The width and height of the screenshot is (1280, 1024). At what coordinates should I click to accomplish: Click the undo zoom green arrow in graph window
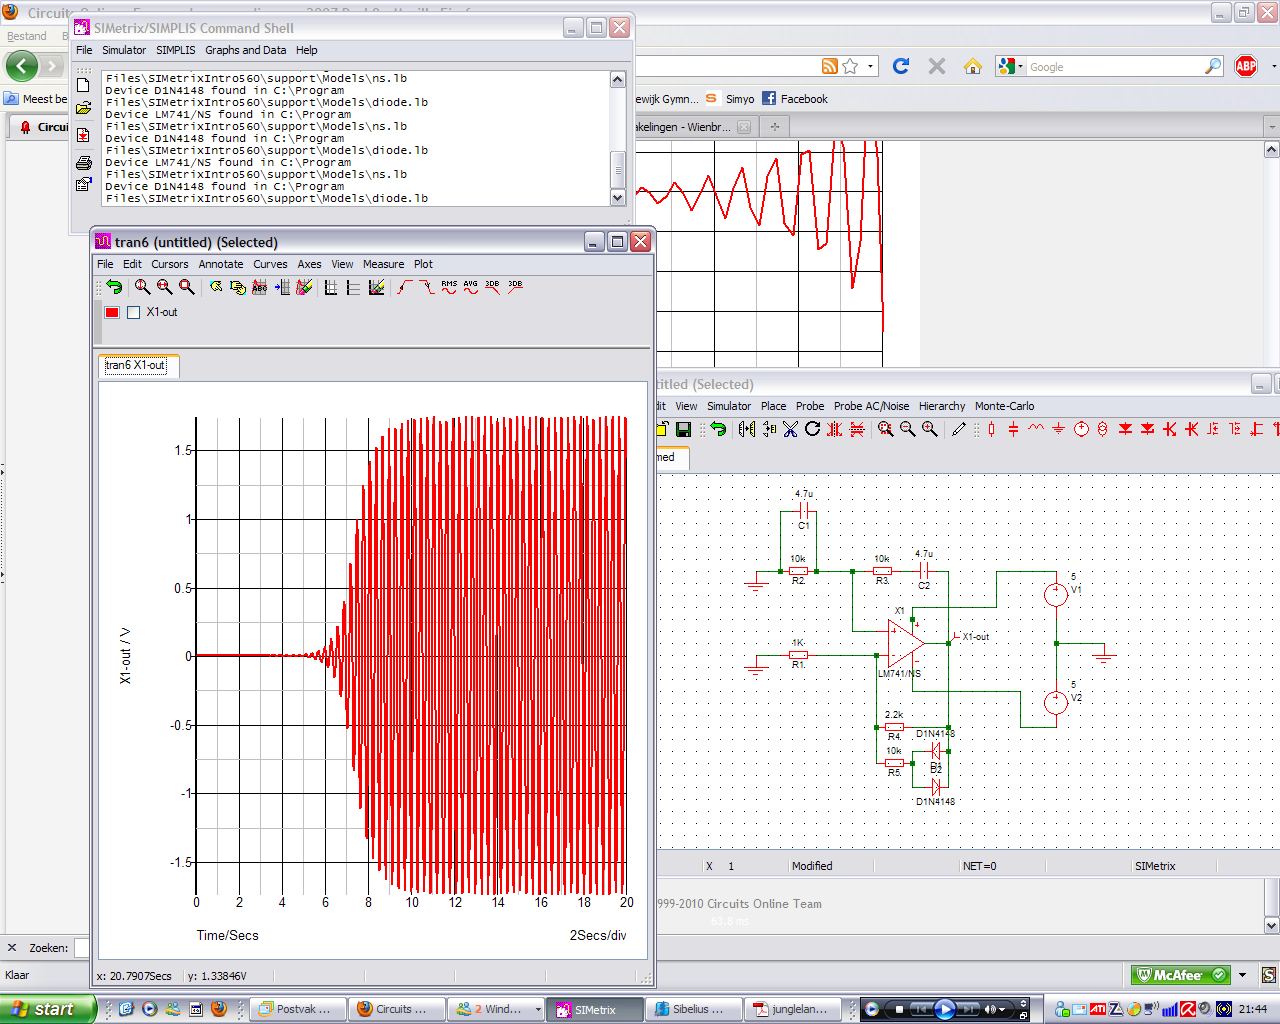point(114,287)
